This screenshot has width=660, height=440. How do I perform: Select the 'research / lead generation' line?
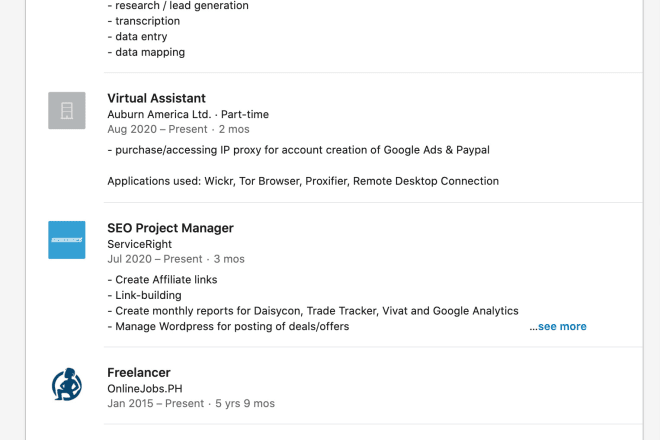[x=178, y=5]
